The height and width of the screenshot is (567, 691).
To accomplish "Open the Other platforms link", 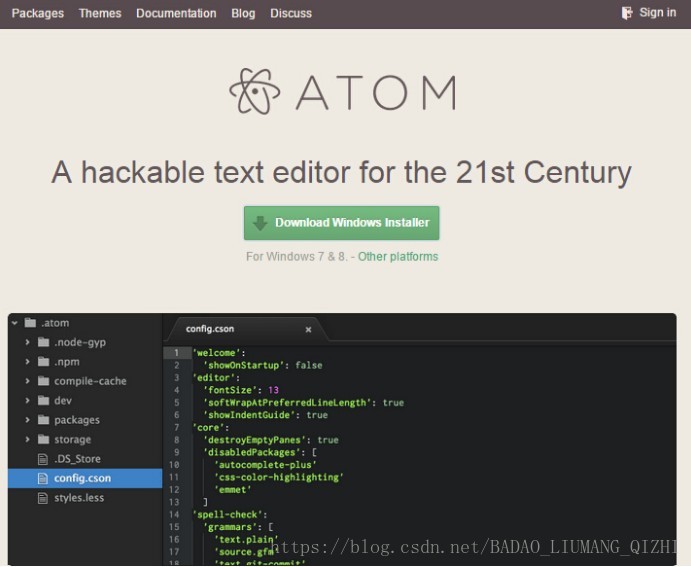I will (x=398, y=256).
